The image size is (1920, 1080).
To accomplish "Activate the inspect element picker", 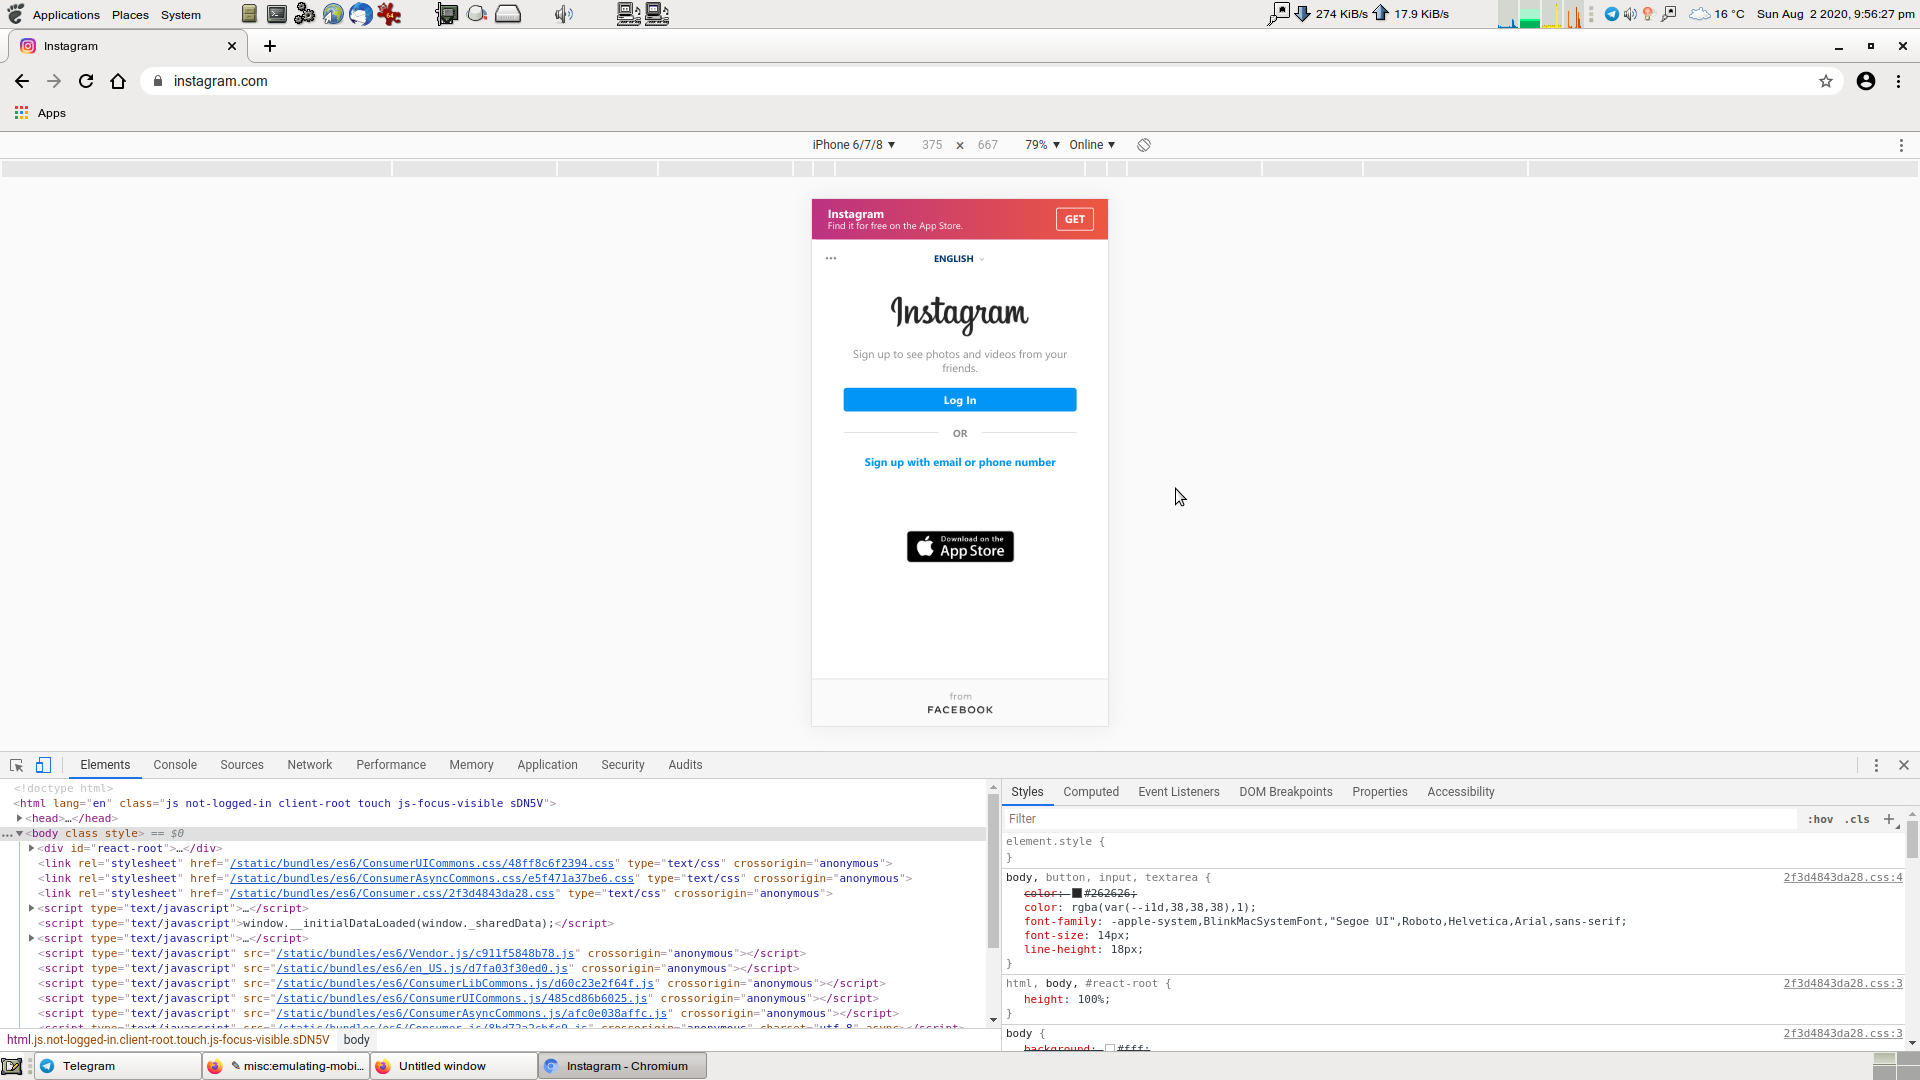I will tap(17, 765).
